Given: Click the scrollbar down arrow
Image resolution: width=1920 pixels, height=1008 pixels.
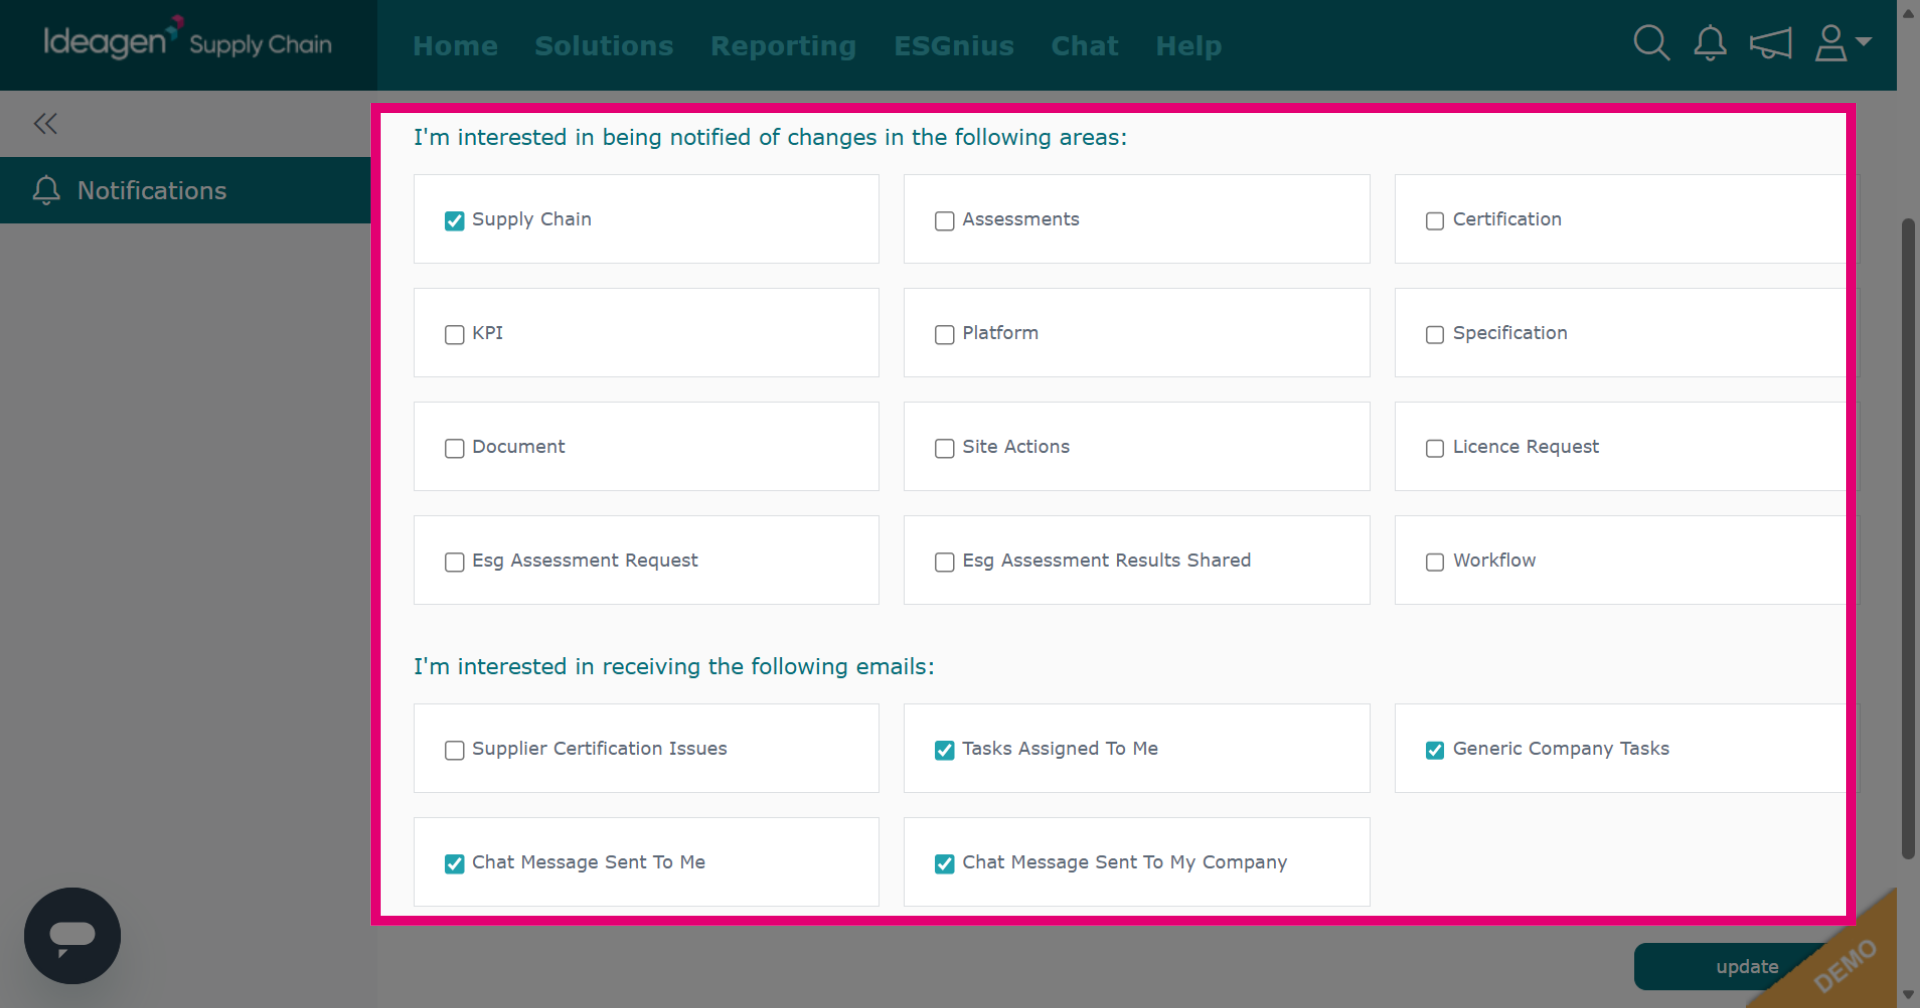Looking at the screenshot, I should coord(1908,995).
